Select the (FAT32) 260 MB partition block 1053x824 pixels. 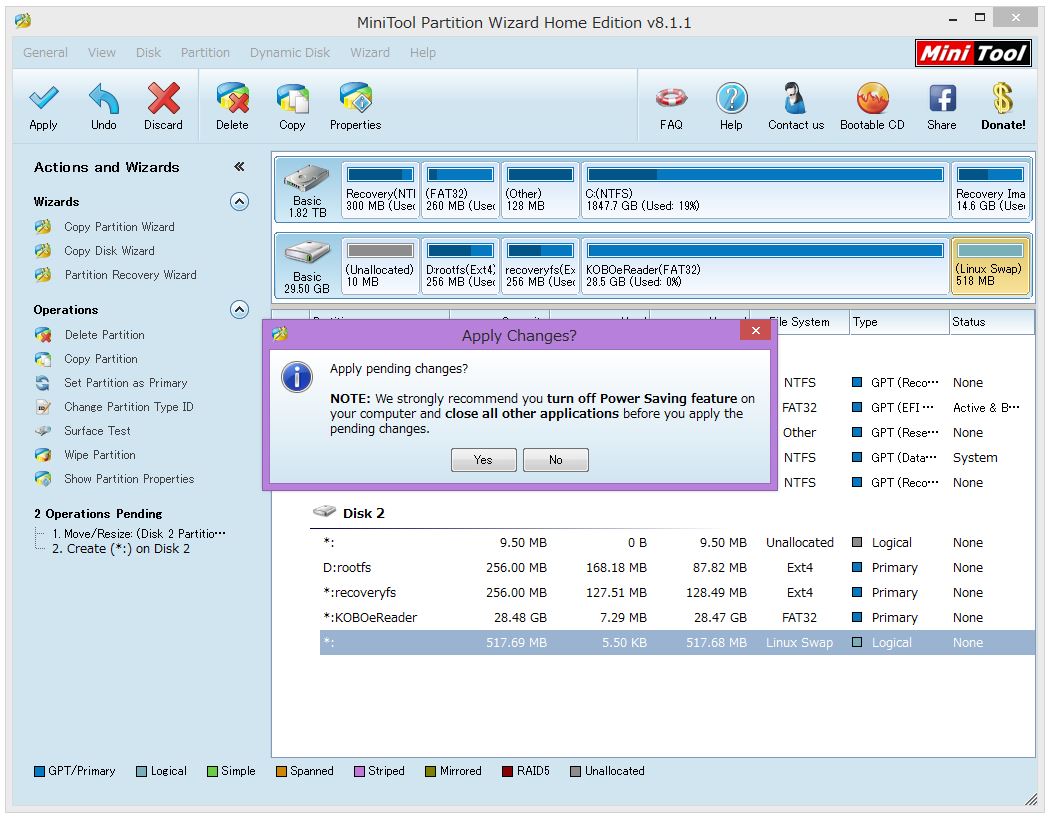pyautogui.click(x=461, y=190)
